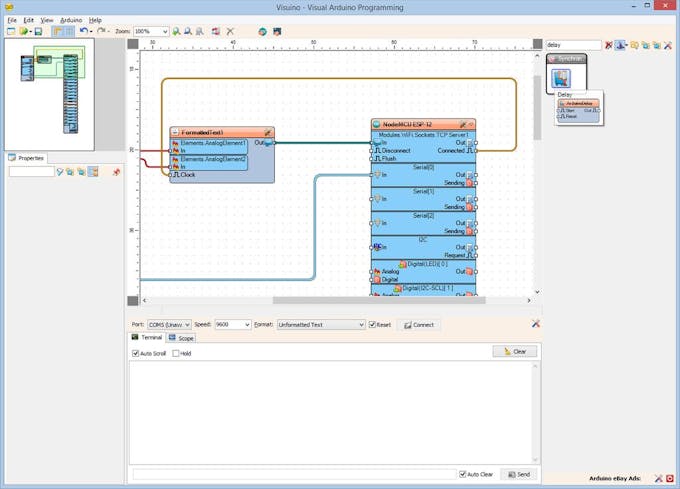The width and height of the screenshot is (680, 489).
Task: Open the Arduino menu
Action: [x=71, y=20]
